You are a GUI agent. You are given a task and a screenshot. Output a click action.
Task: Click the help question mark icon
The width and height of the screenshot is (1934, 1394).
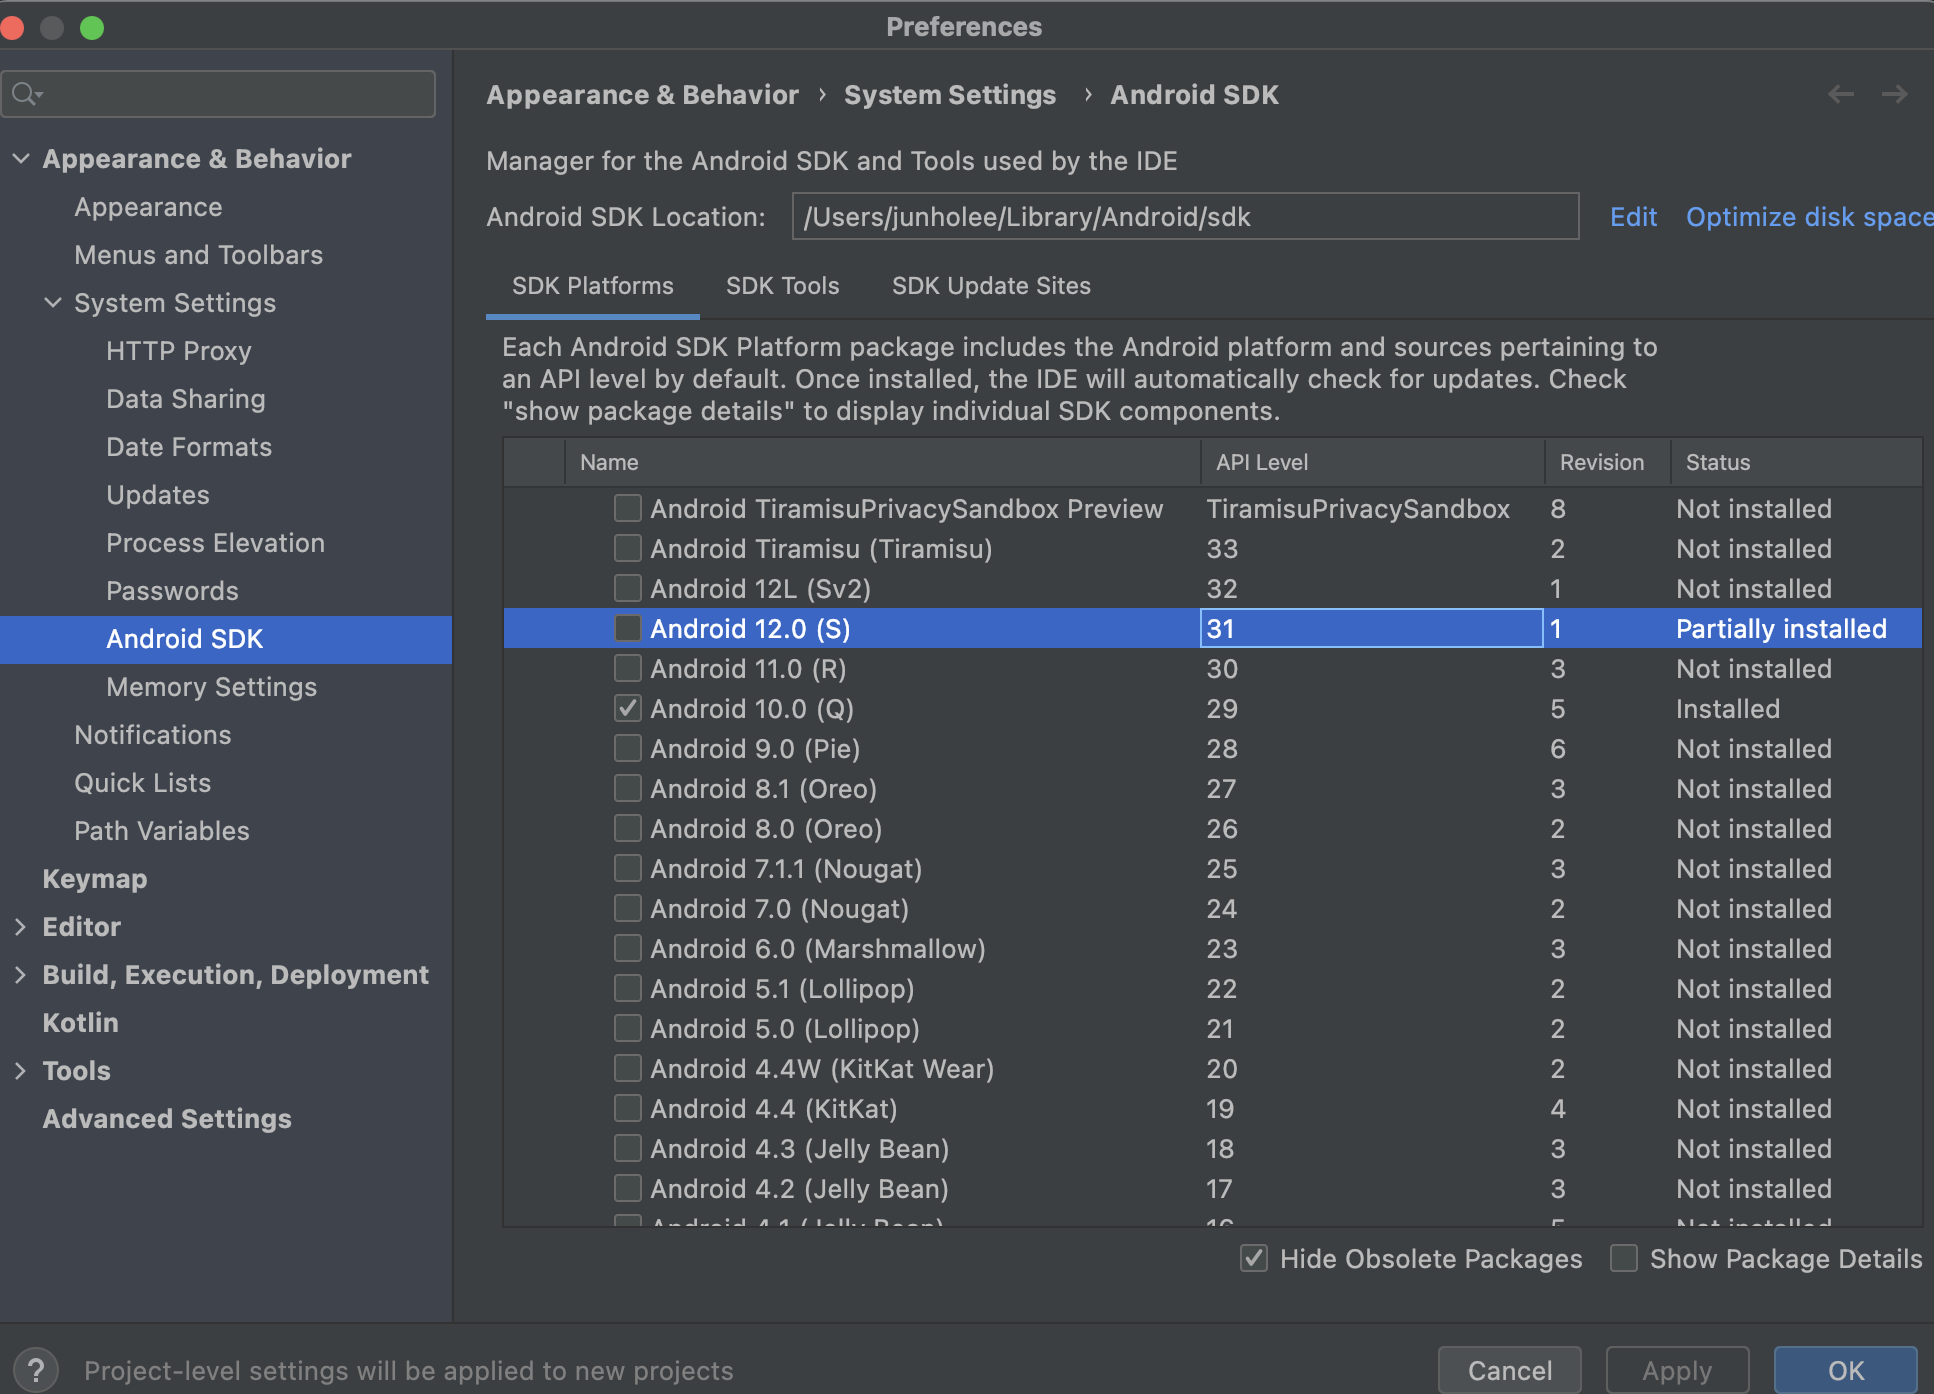click(x=36, y=1369)
